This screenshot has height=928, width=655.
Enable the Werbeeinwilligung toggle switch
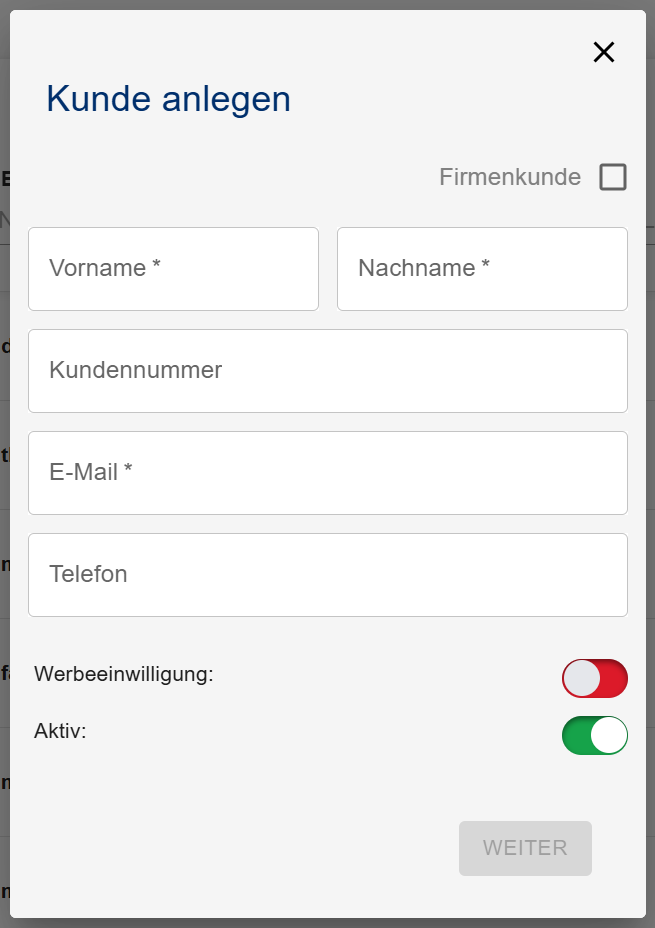pyautogui.click(x=595, y=678)
